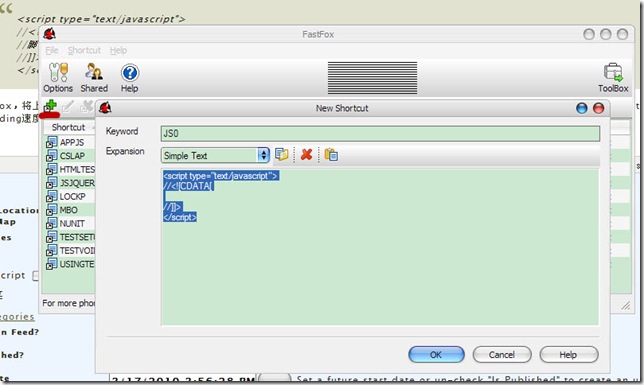
Task: Click the Help question-mark toolbar icon
Action: 129,78
